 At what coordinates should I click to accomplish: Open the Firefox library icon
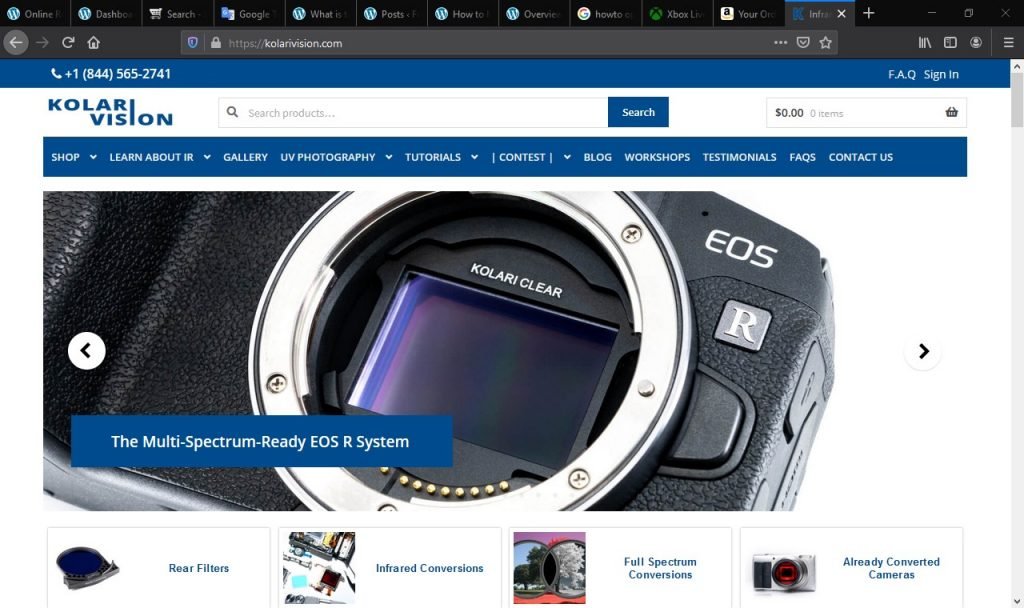pos(925,42)
